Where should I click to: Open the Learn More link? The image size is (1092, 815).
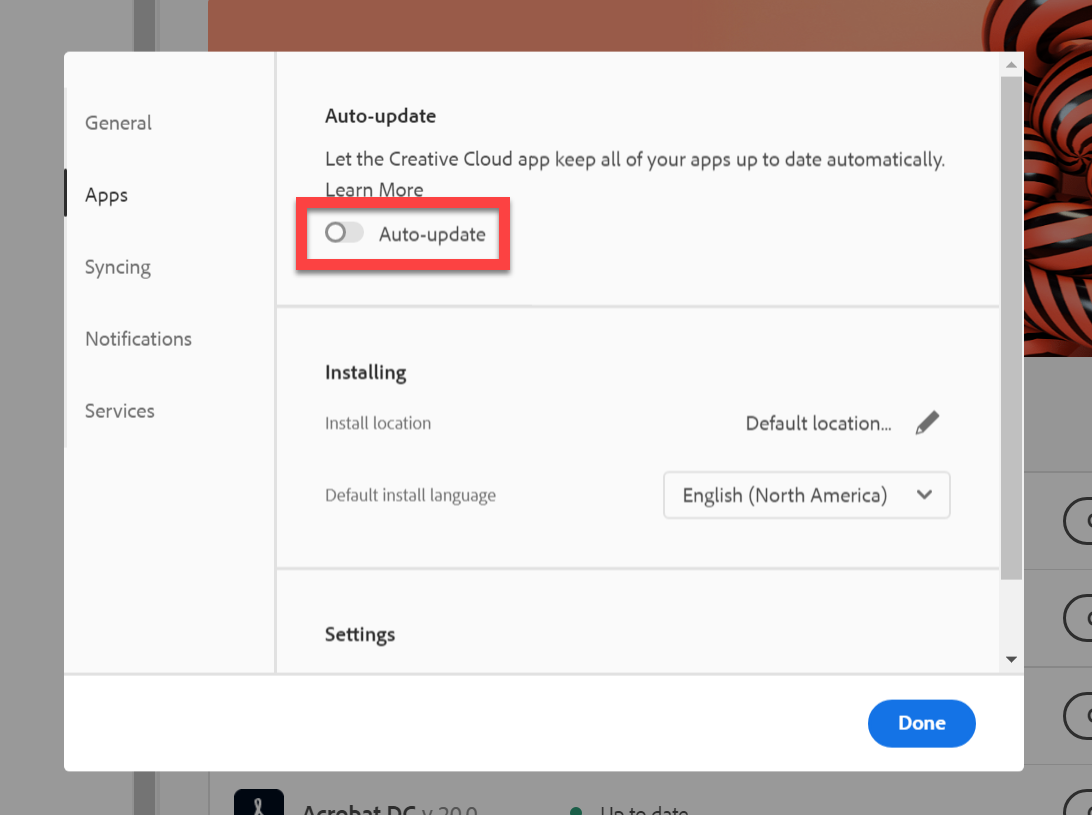pos(374,189)
